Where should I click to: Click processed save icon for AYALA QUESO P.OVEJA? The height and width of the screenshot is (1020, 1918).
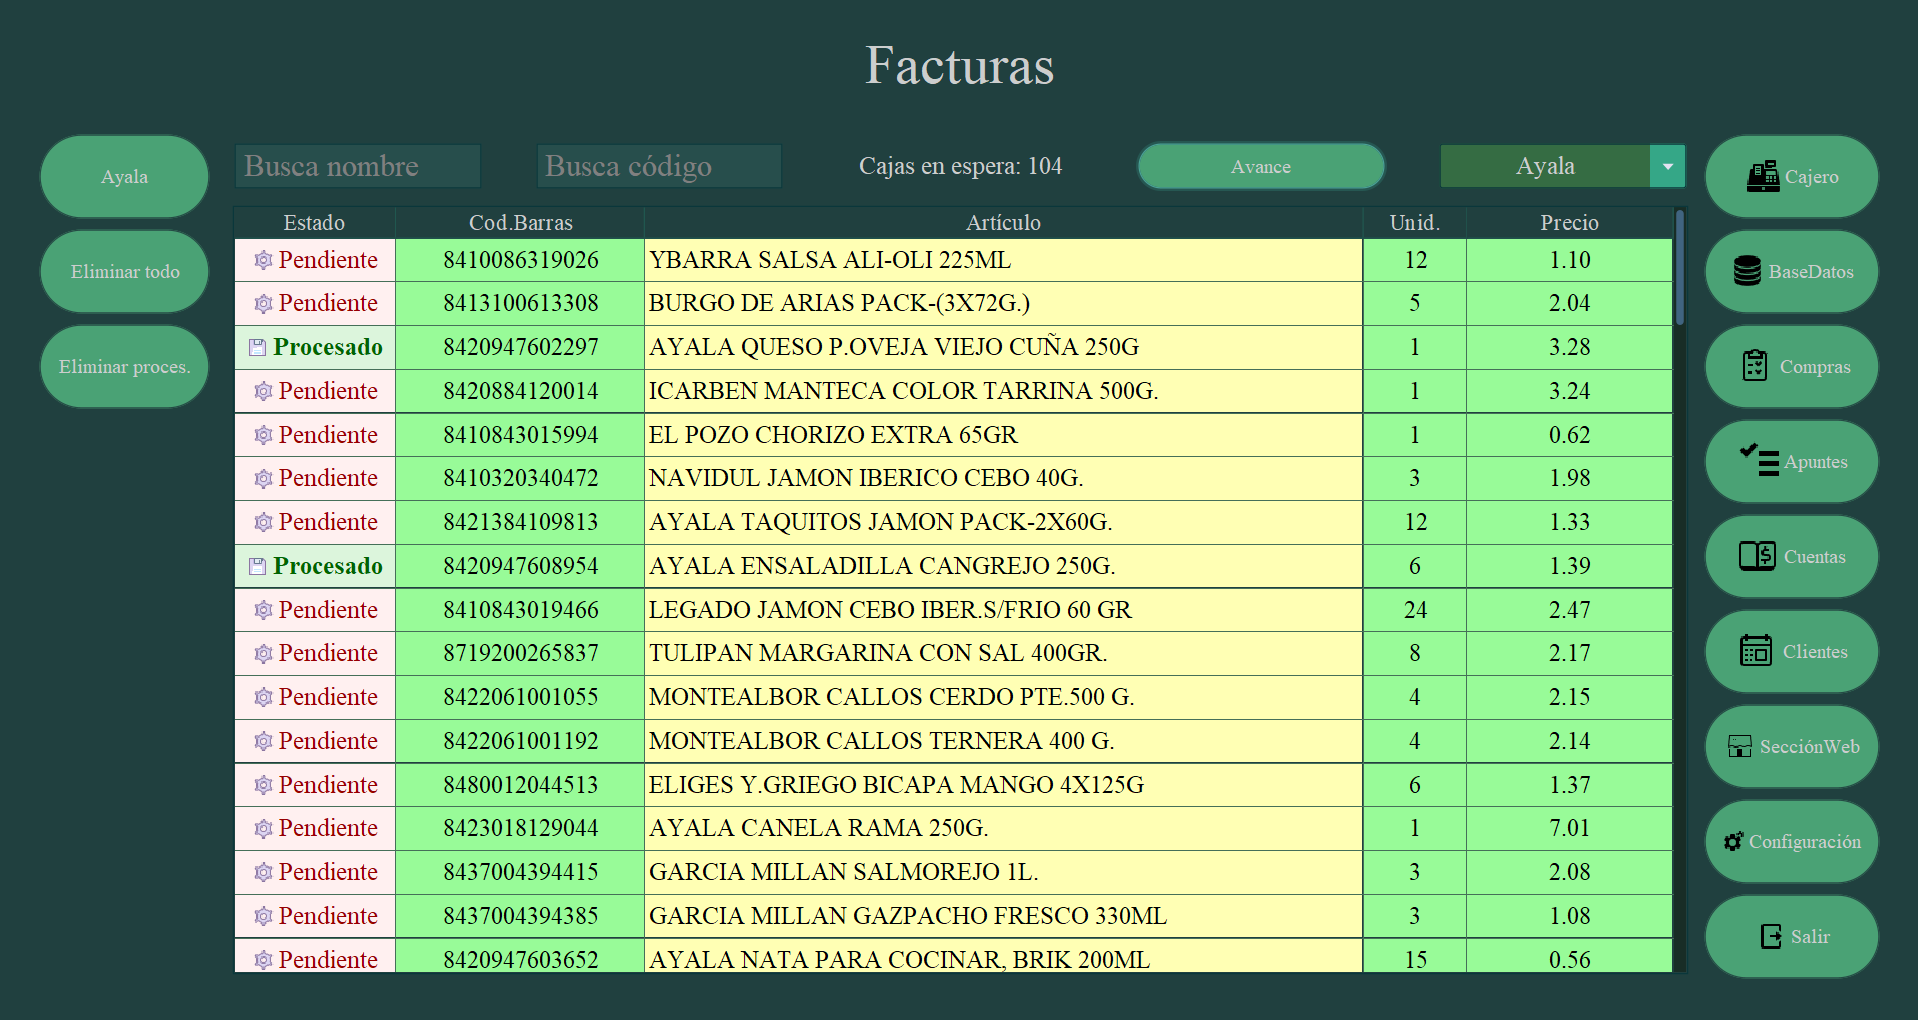coord(257,347)
